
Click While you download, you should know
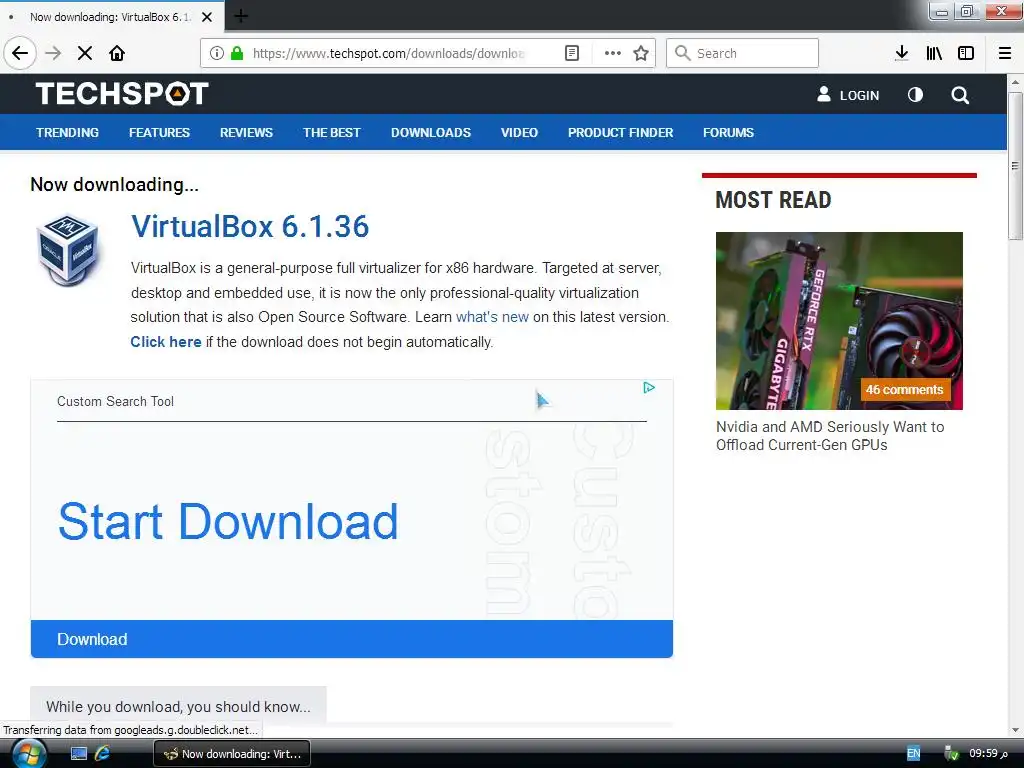[x=178, y=706]
